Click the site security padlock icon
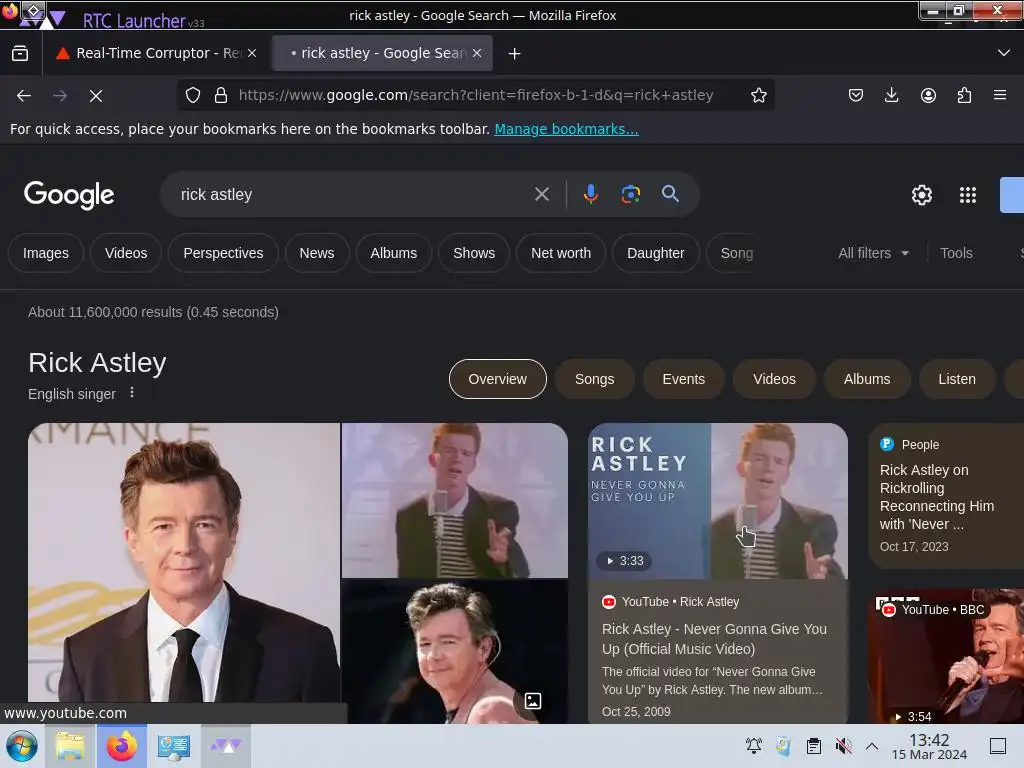The height and width of the screenshot is (768, 1024). coord(221,95)
